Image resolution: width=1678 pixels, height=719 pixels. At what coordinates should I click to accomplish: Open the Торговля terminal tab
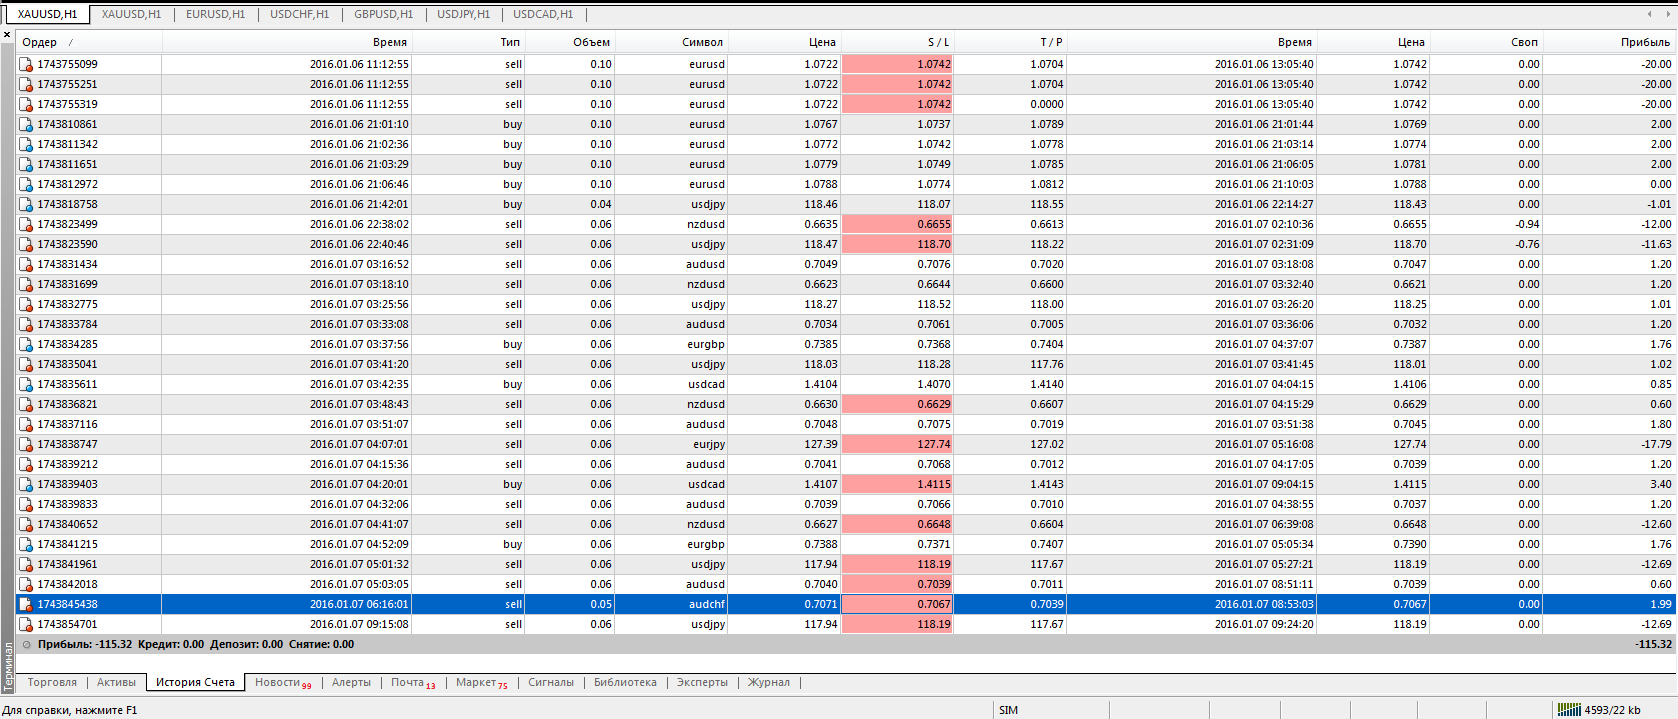(52, 682)
